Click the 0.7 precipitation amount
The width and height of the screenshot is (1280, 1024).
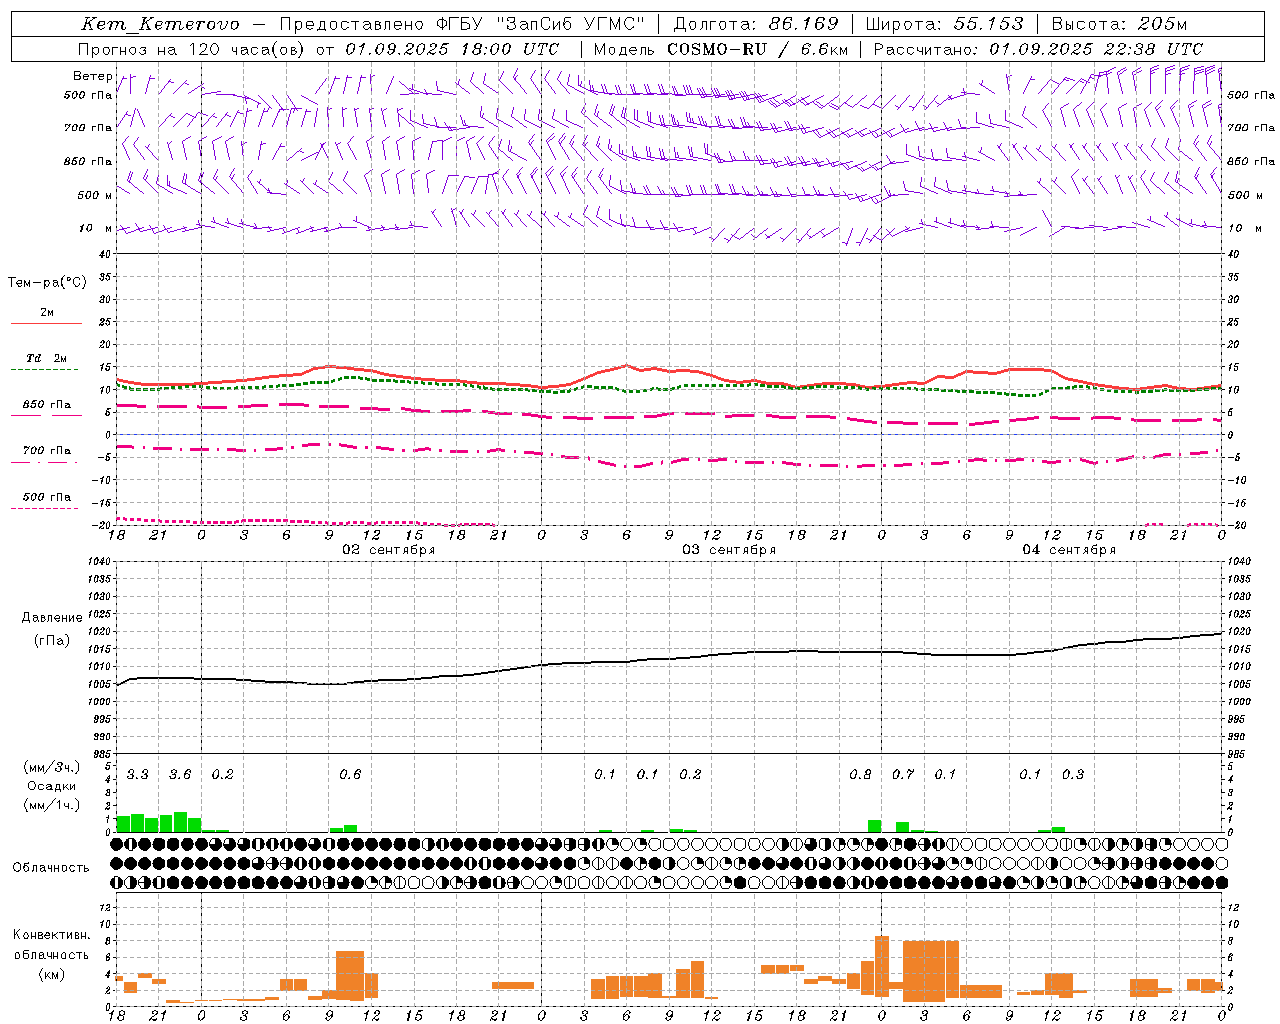[903, 775]
